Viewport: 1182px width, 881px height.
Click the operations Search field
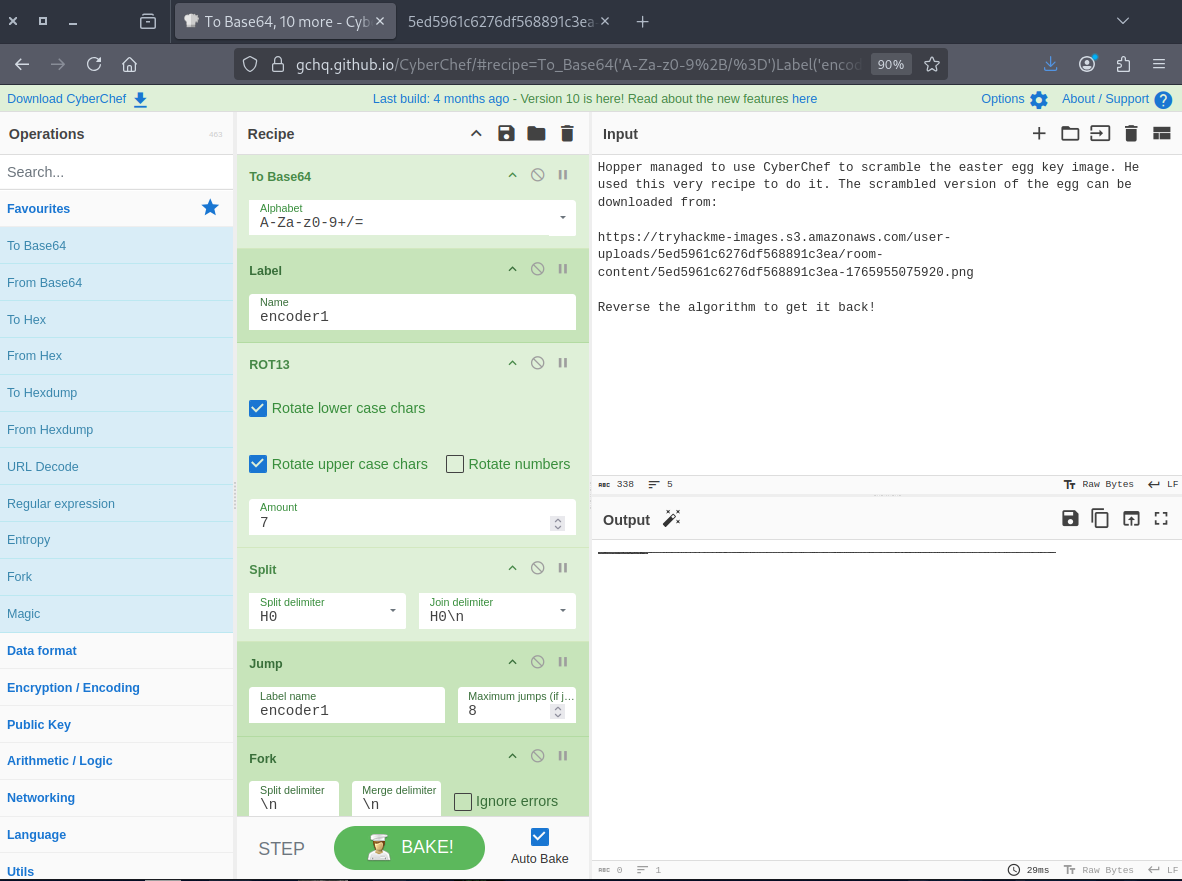116,172
